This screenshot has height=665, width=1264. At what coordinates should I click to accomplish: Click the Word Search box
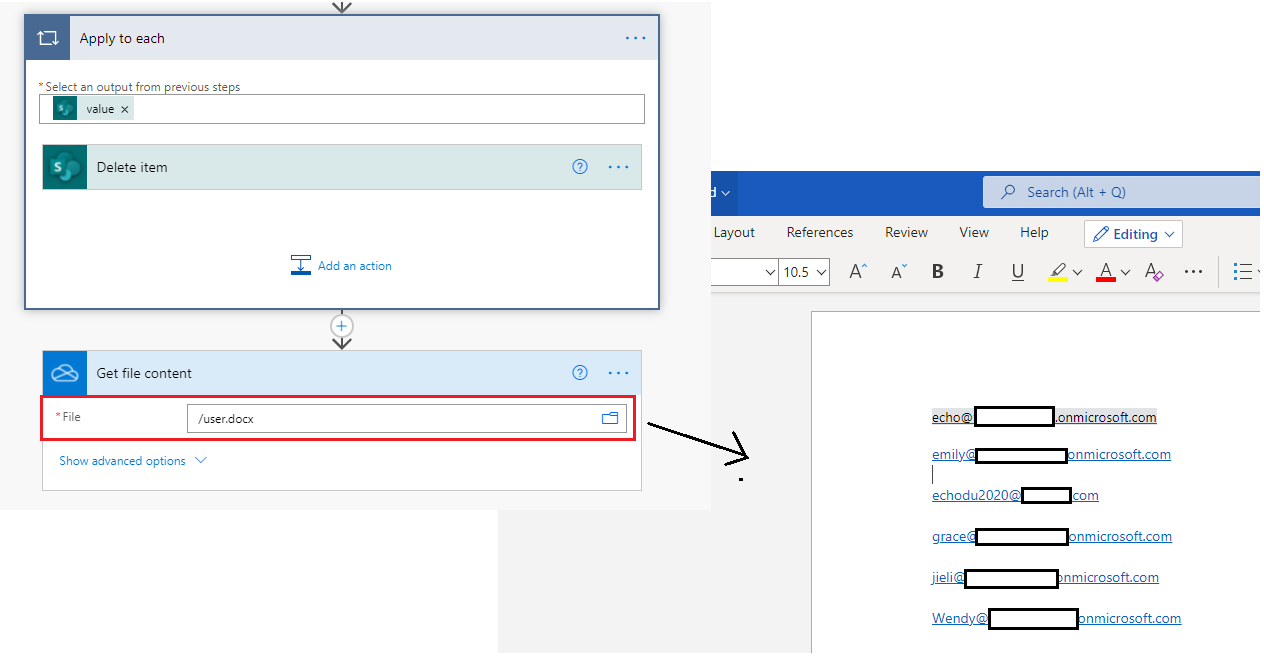pyautogui.click(x=1121, y=192)
